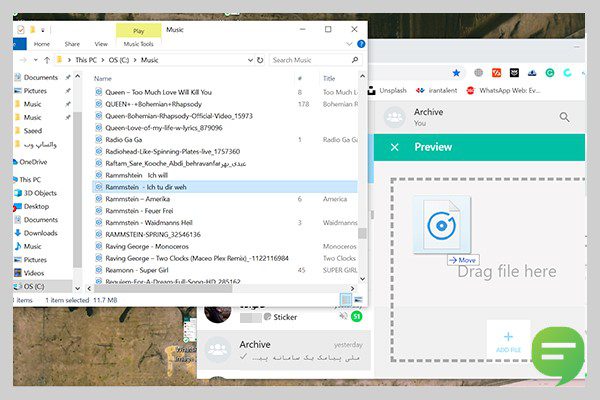
Task: Select Rammstein – Amerika file
Action: (x=137, y=199)
